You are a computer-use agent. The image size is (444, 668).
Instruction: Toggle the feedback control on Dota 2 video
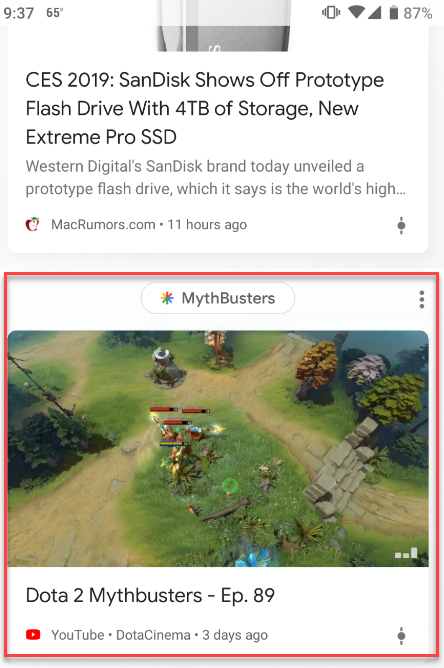(x=401, y=636)
